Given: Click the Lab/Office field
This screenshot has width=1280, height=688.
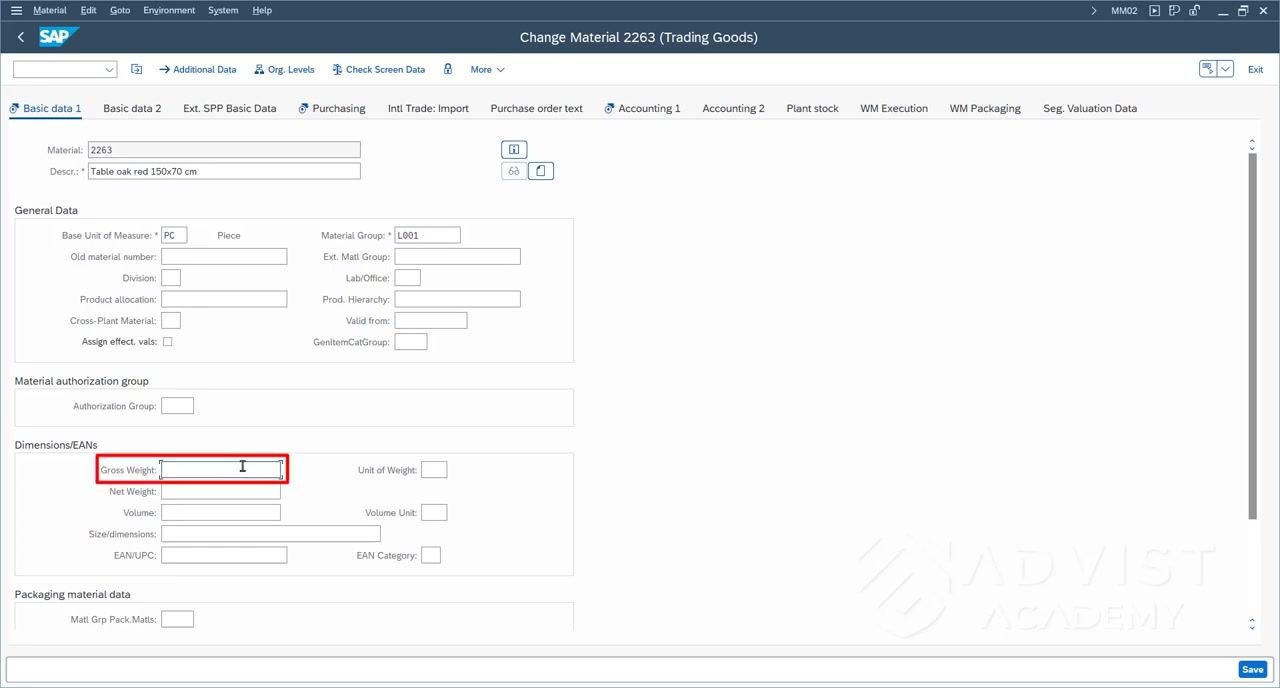Looking at the screenshot, I should click(407, 278).
